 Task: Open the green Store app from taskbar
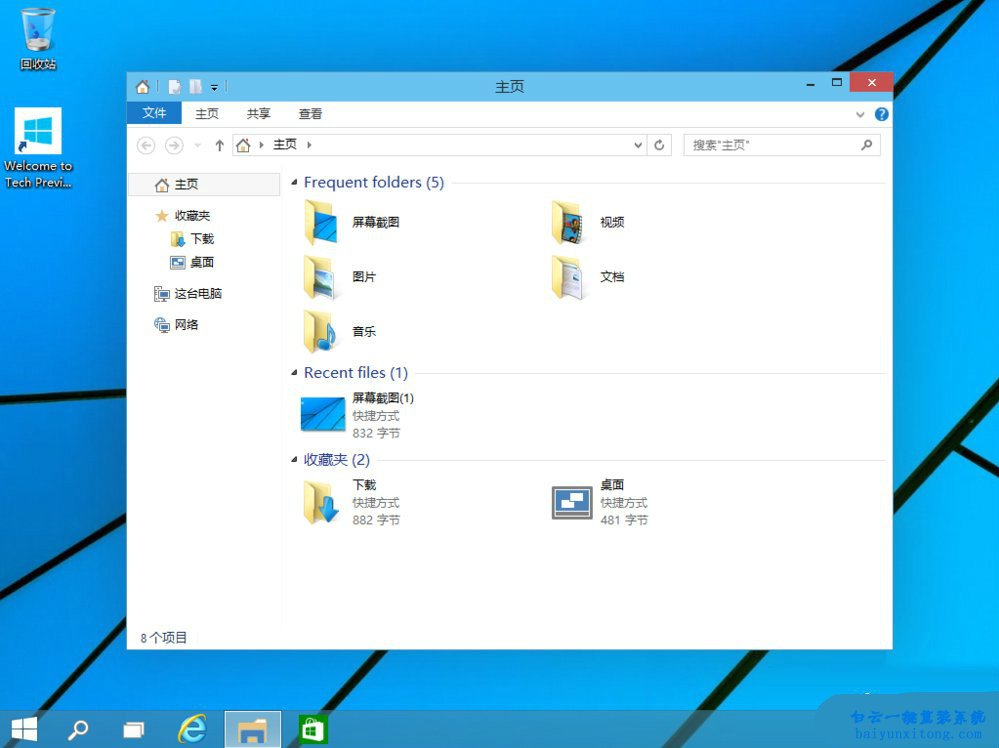coord(312,728)
